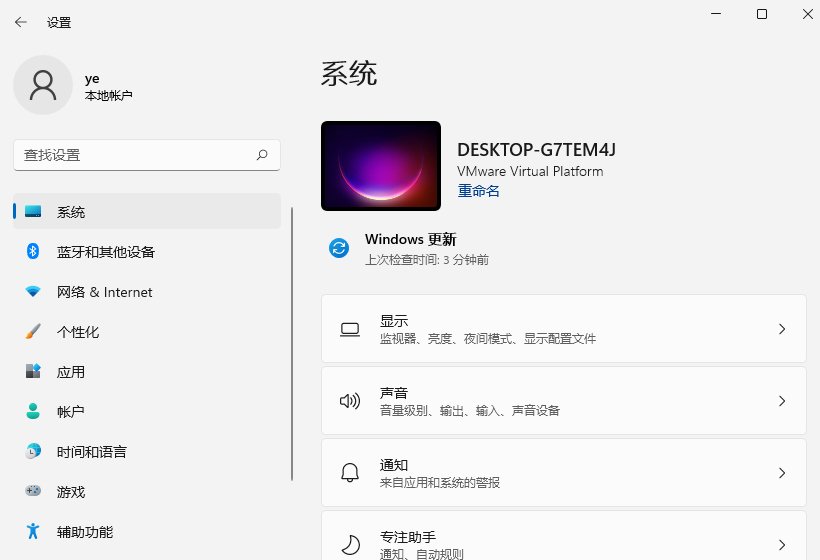Click the ye user profile avatar
820x560 pixels.
click(x=43, y=85)
